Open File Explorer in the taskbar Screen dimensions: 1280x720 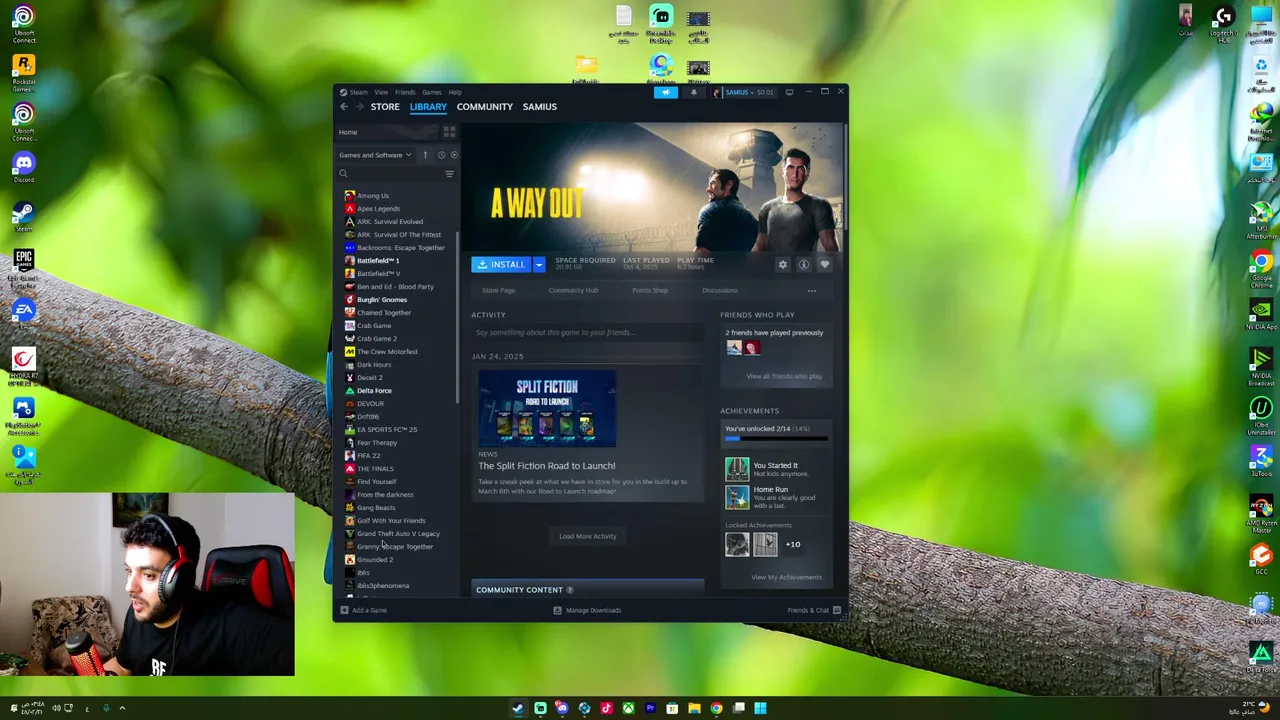click(x=694, y=709)
